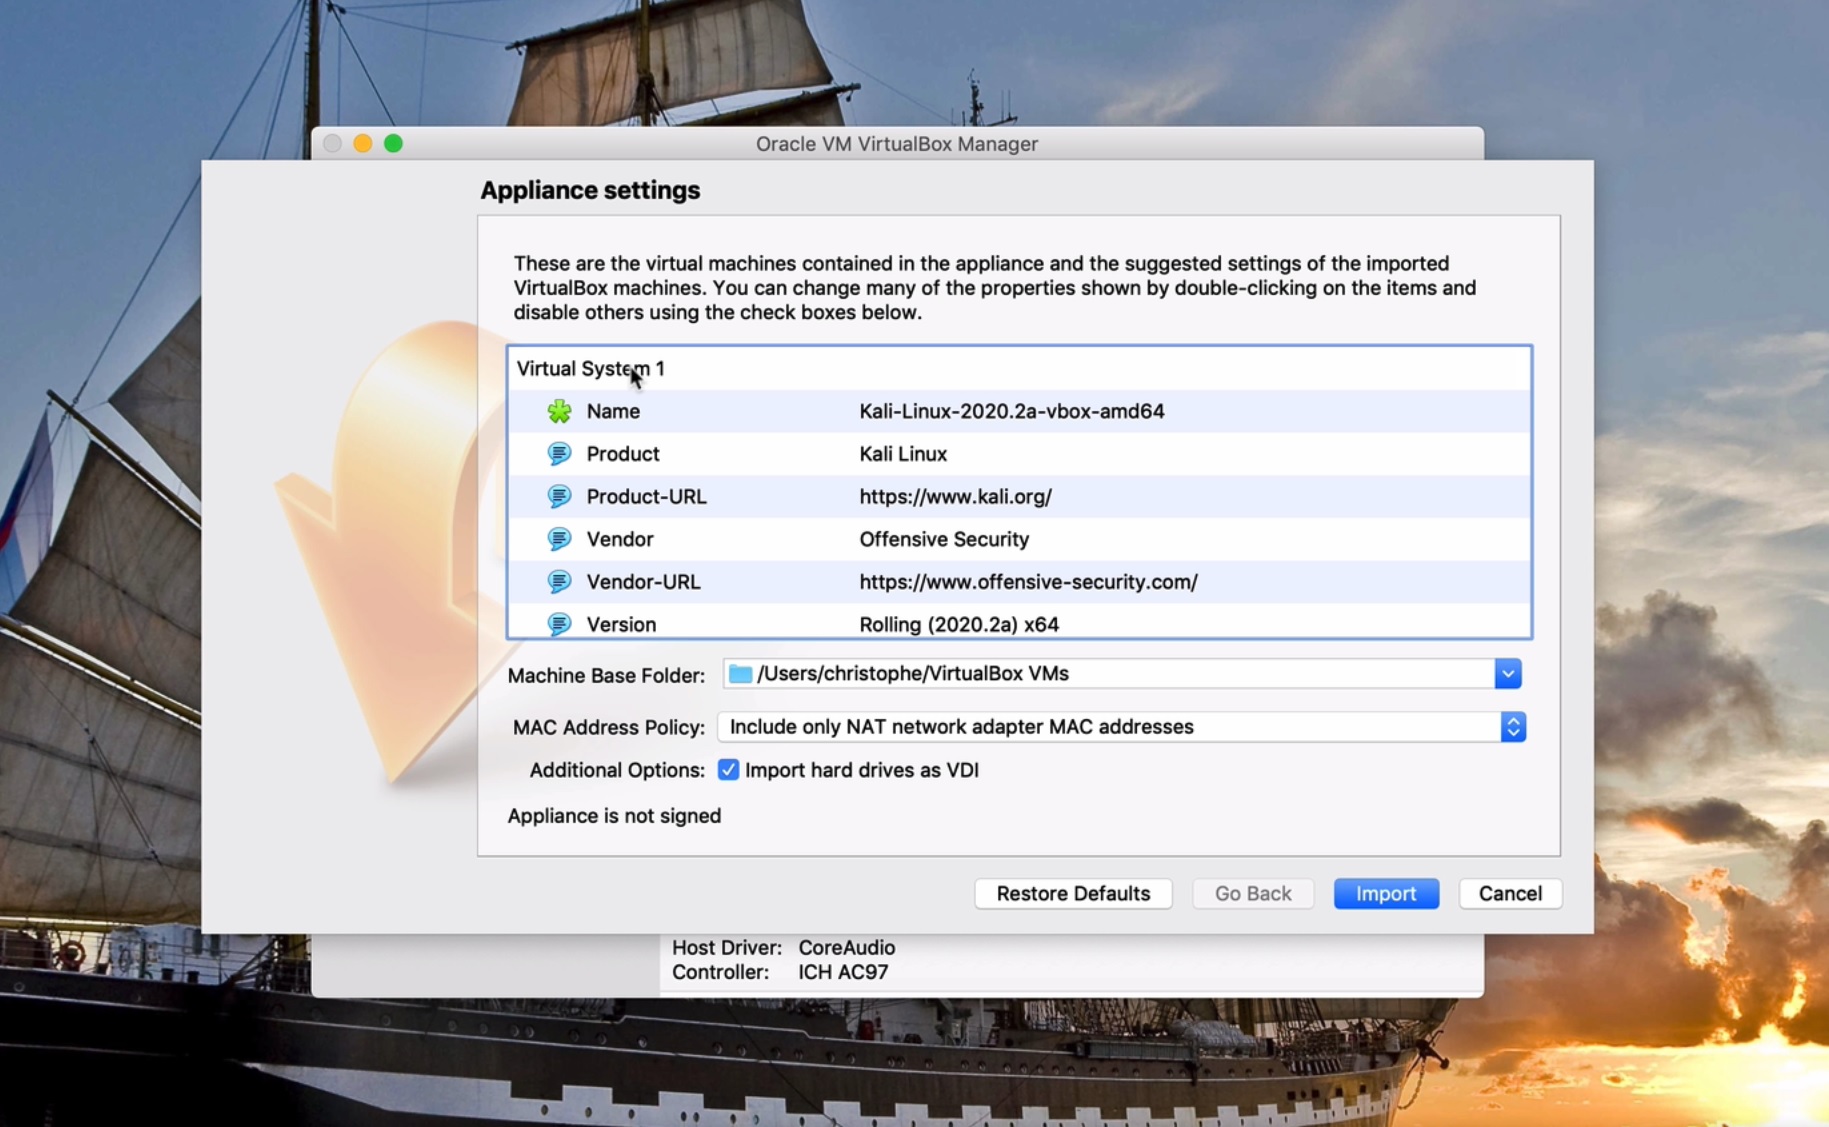Select the offensive-security.com URL value
Screen dimensions: 1829x1127
pyautogui.click(x=1028, y=581)
